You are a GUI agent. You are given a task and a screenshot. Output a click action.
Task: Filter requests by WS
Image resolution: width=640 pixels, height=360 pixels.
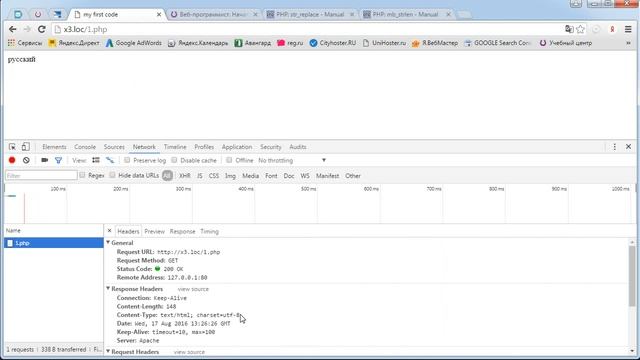[305, 176]
